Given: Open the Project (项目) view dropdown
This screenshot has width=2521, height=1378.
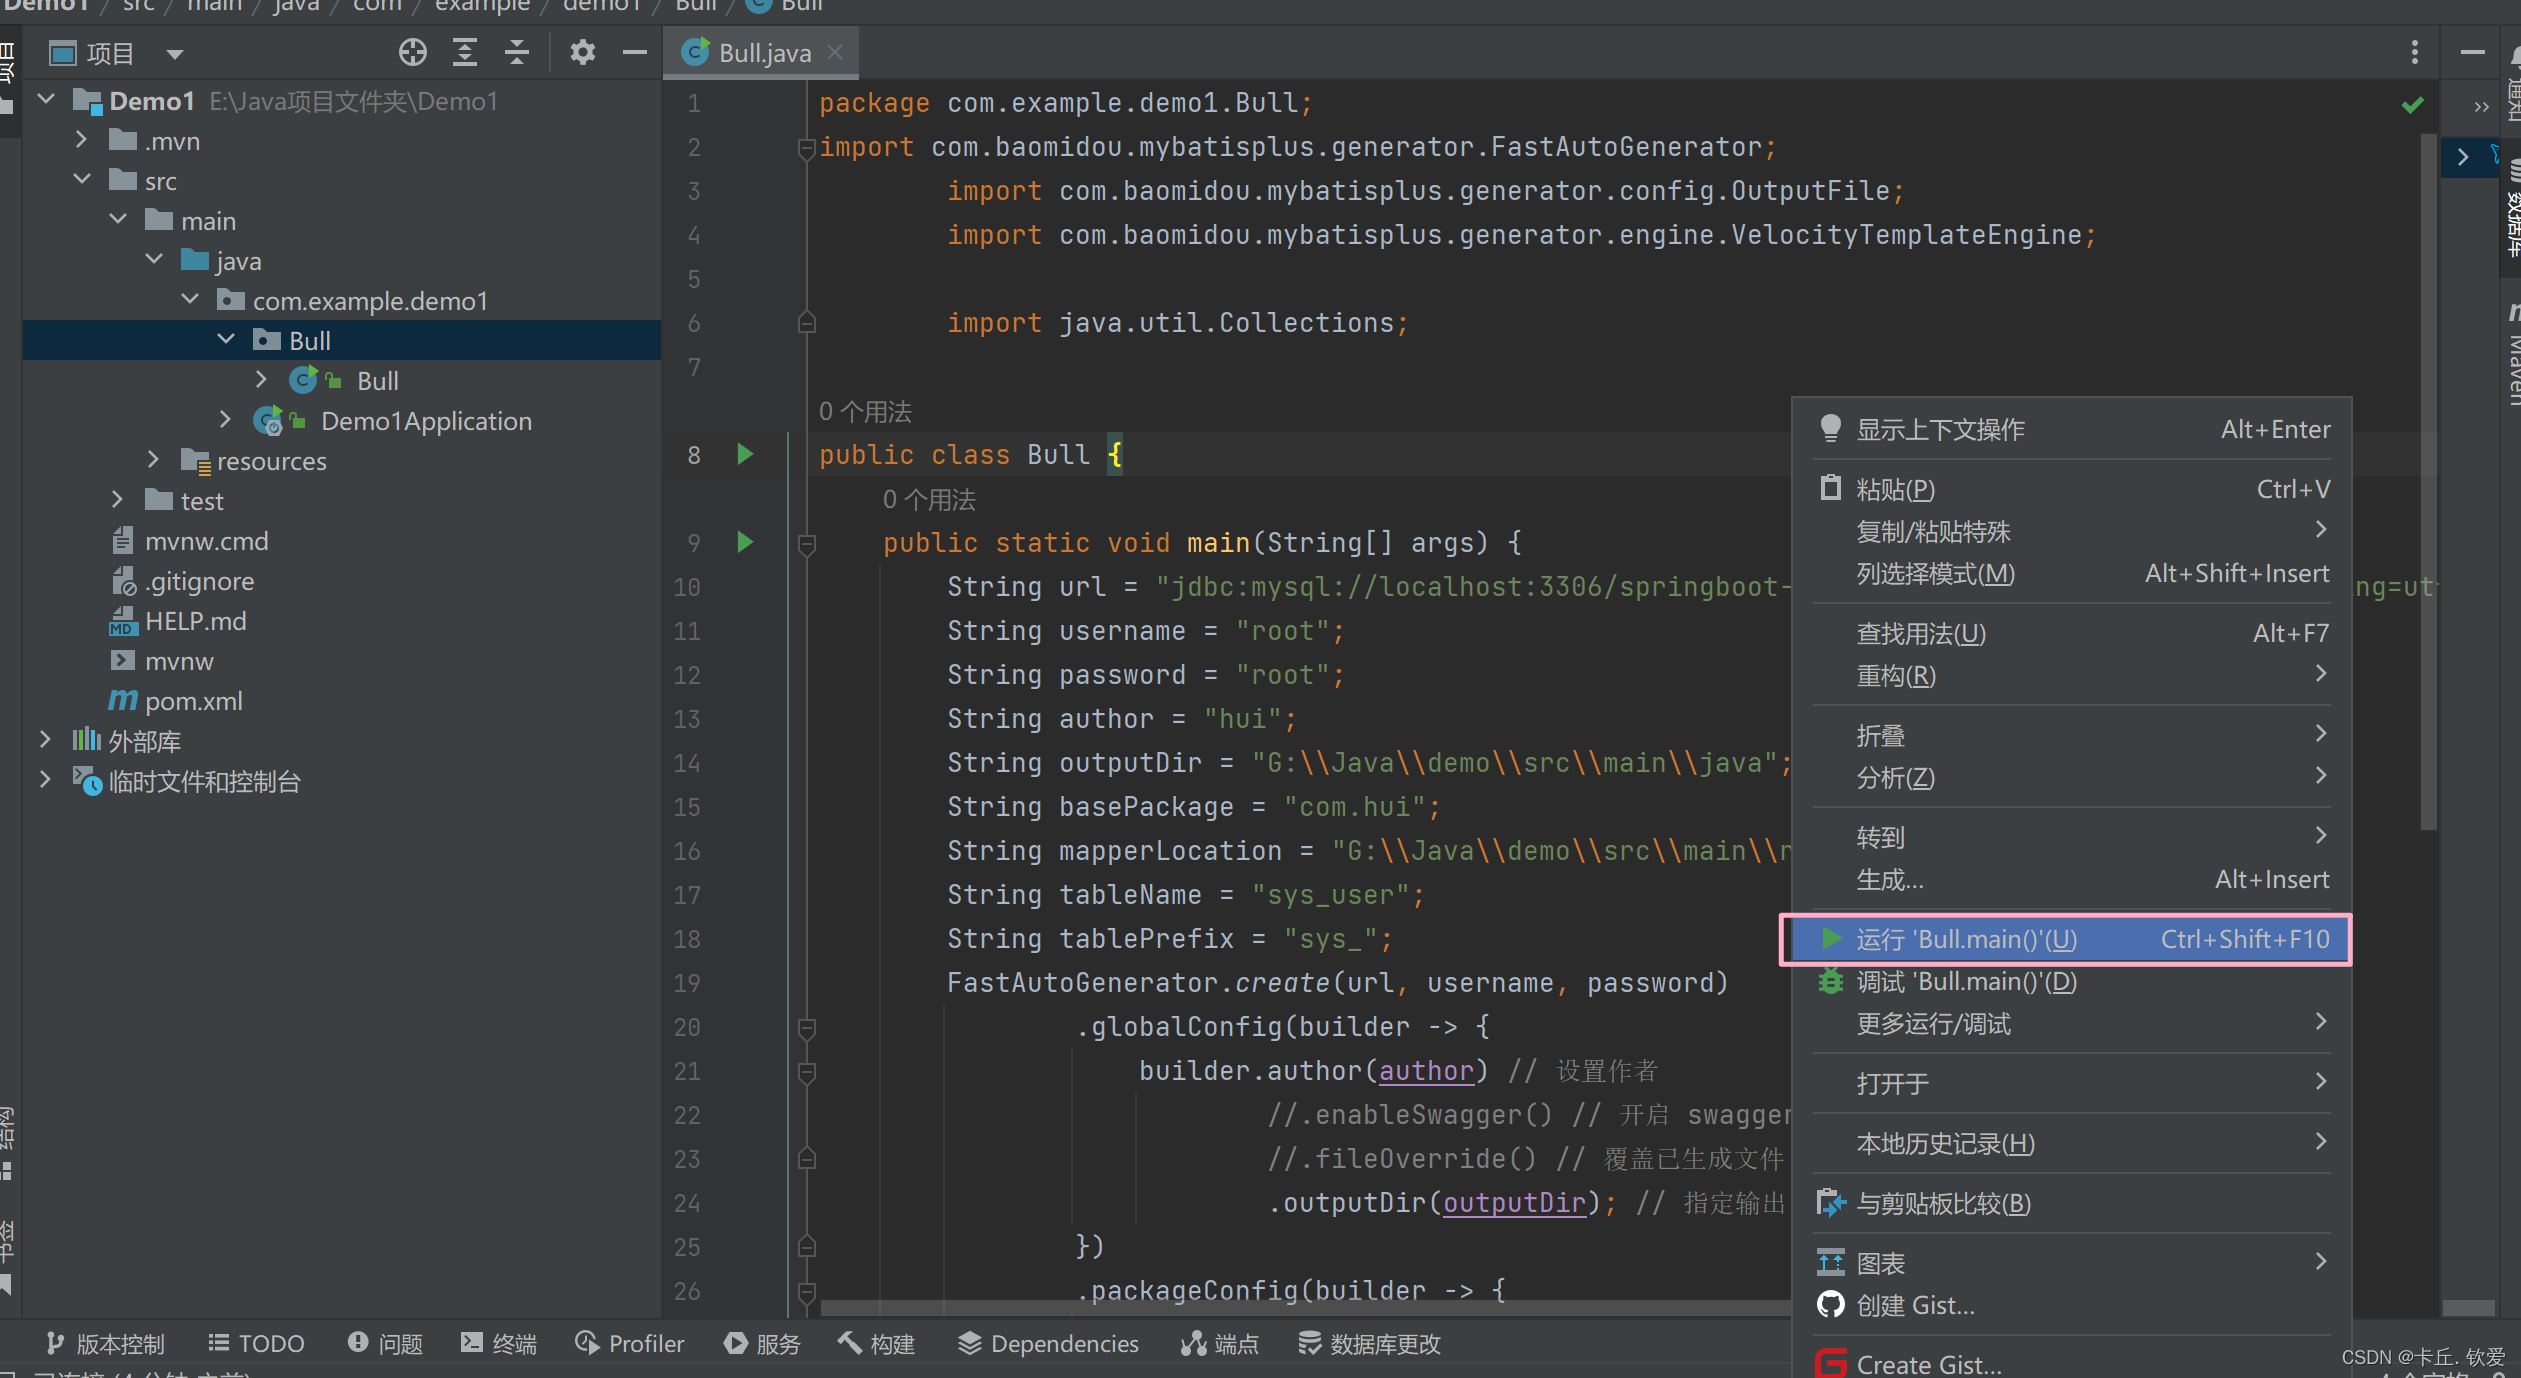Looking at the screenshot, I should (175, 54).
